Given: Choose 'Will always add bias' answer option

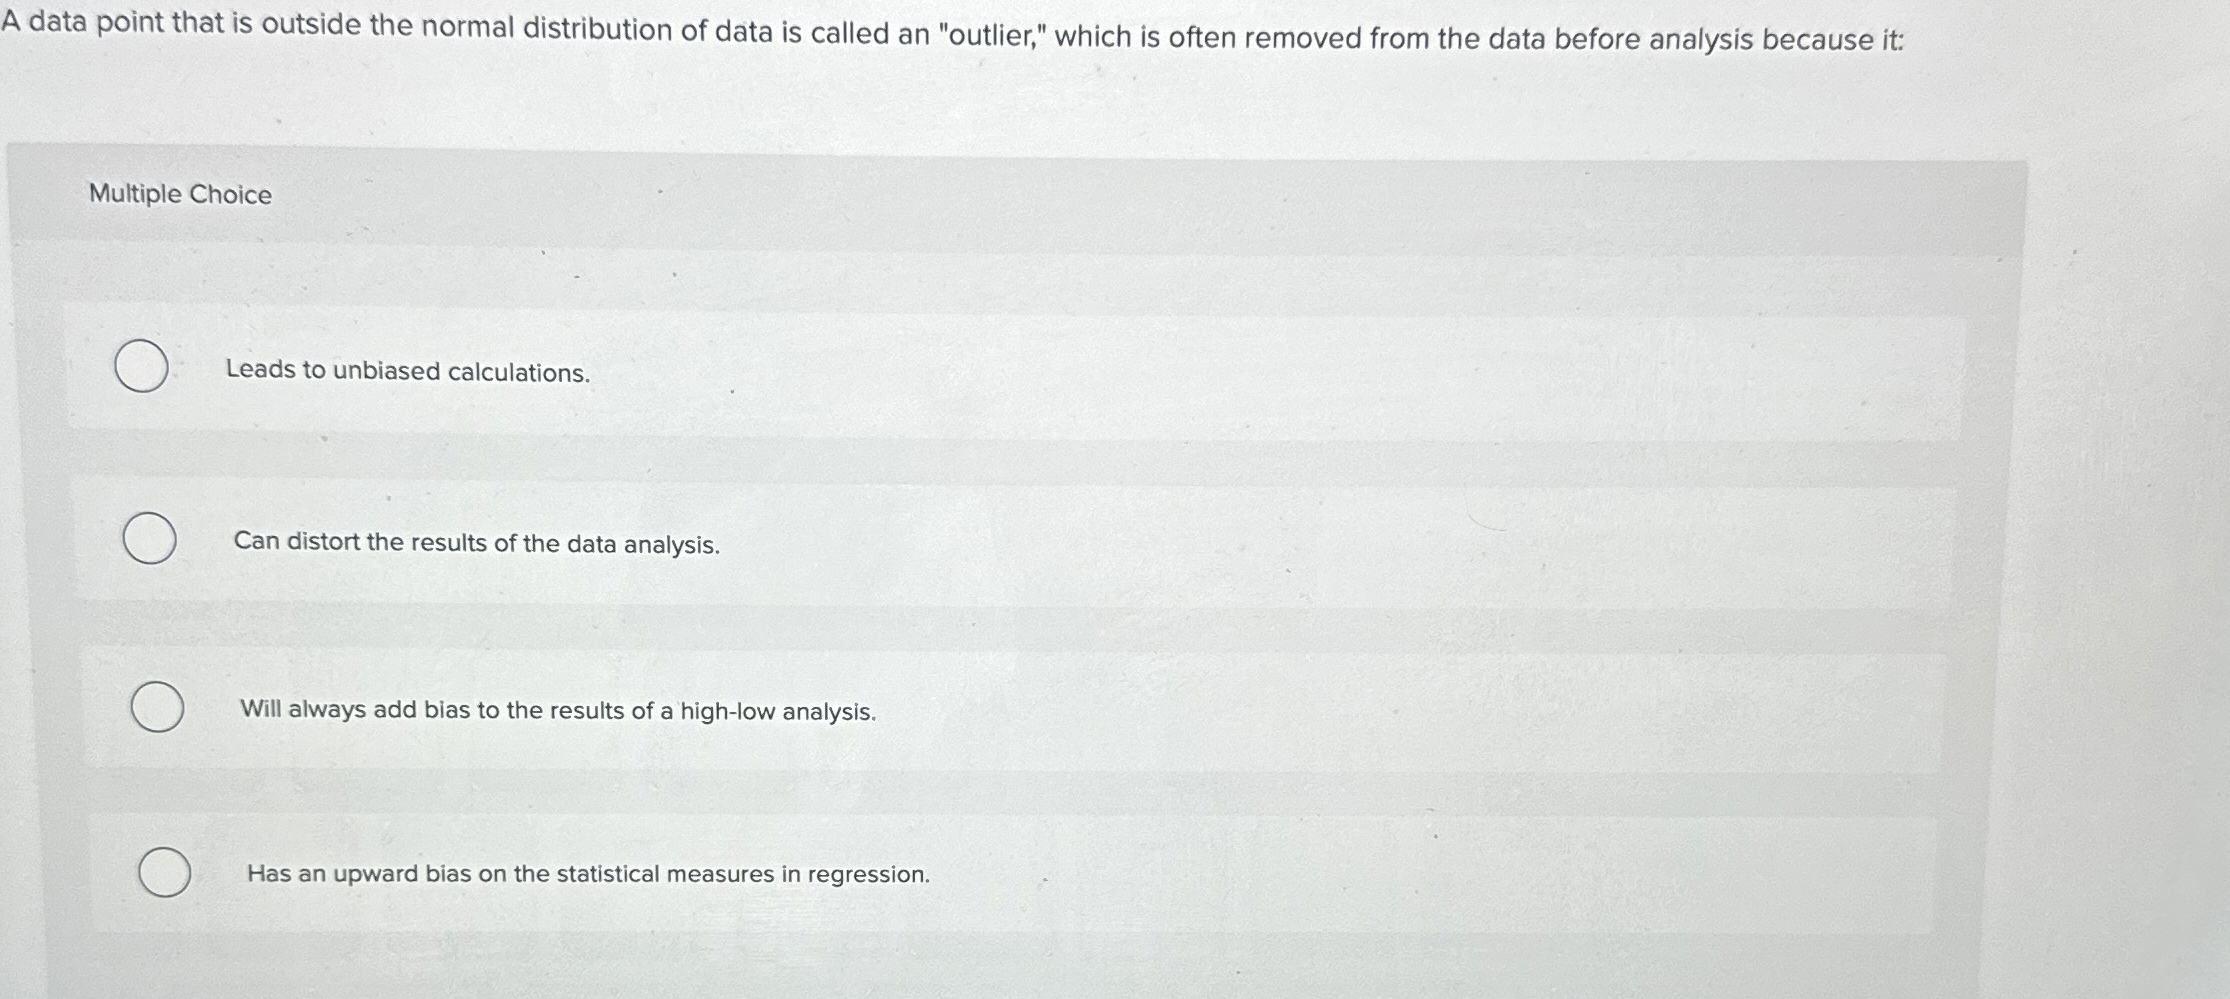Looking at the screenshot, I should pyautogui.click(x=157, y=709).
